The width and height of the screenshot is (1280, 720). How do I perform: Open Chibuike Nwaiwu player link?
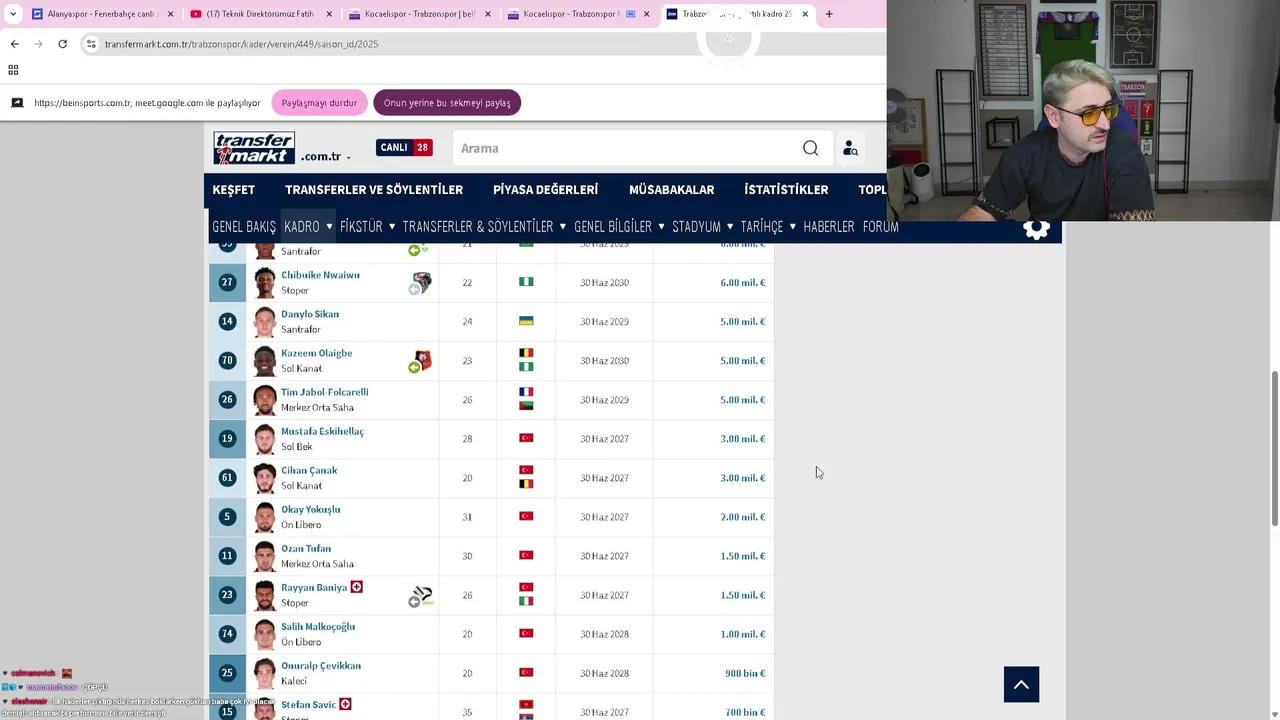point(320,275)
